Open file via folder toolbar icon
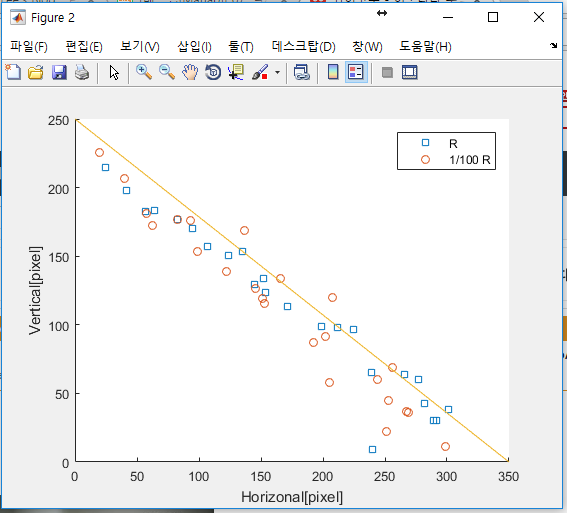 (x=36, y=72)
